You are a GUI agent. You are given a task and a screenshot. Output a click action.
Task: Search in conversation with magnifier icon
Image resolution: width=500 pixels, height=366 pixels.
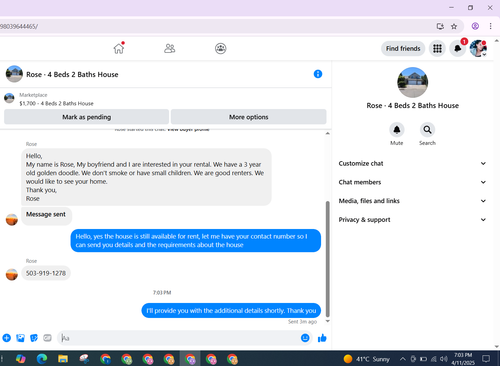427,130
